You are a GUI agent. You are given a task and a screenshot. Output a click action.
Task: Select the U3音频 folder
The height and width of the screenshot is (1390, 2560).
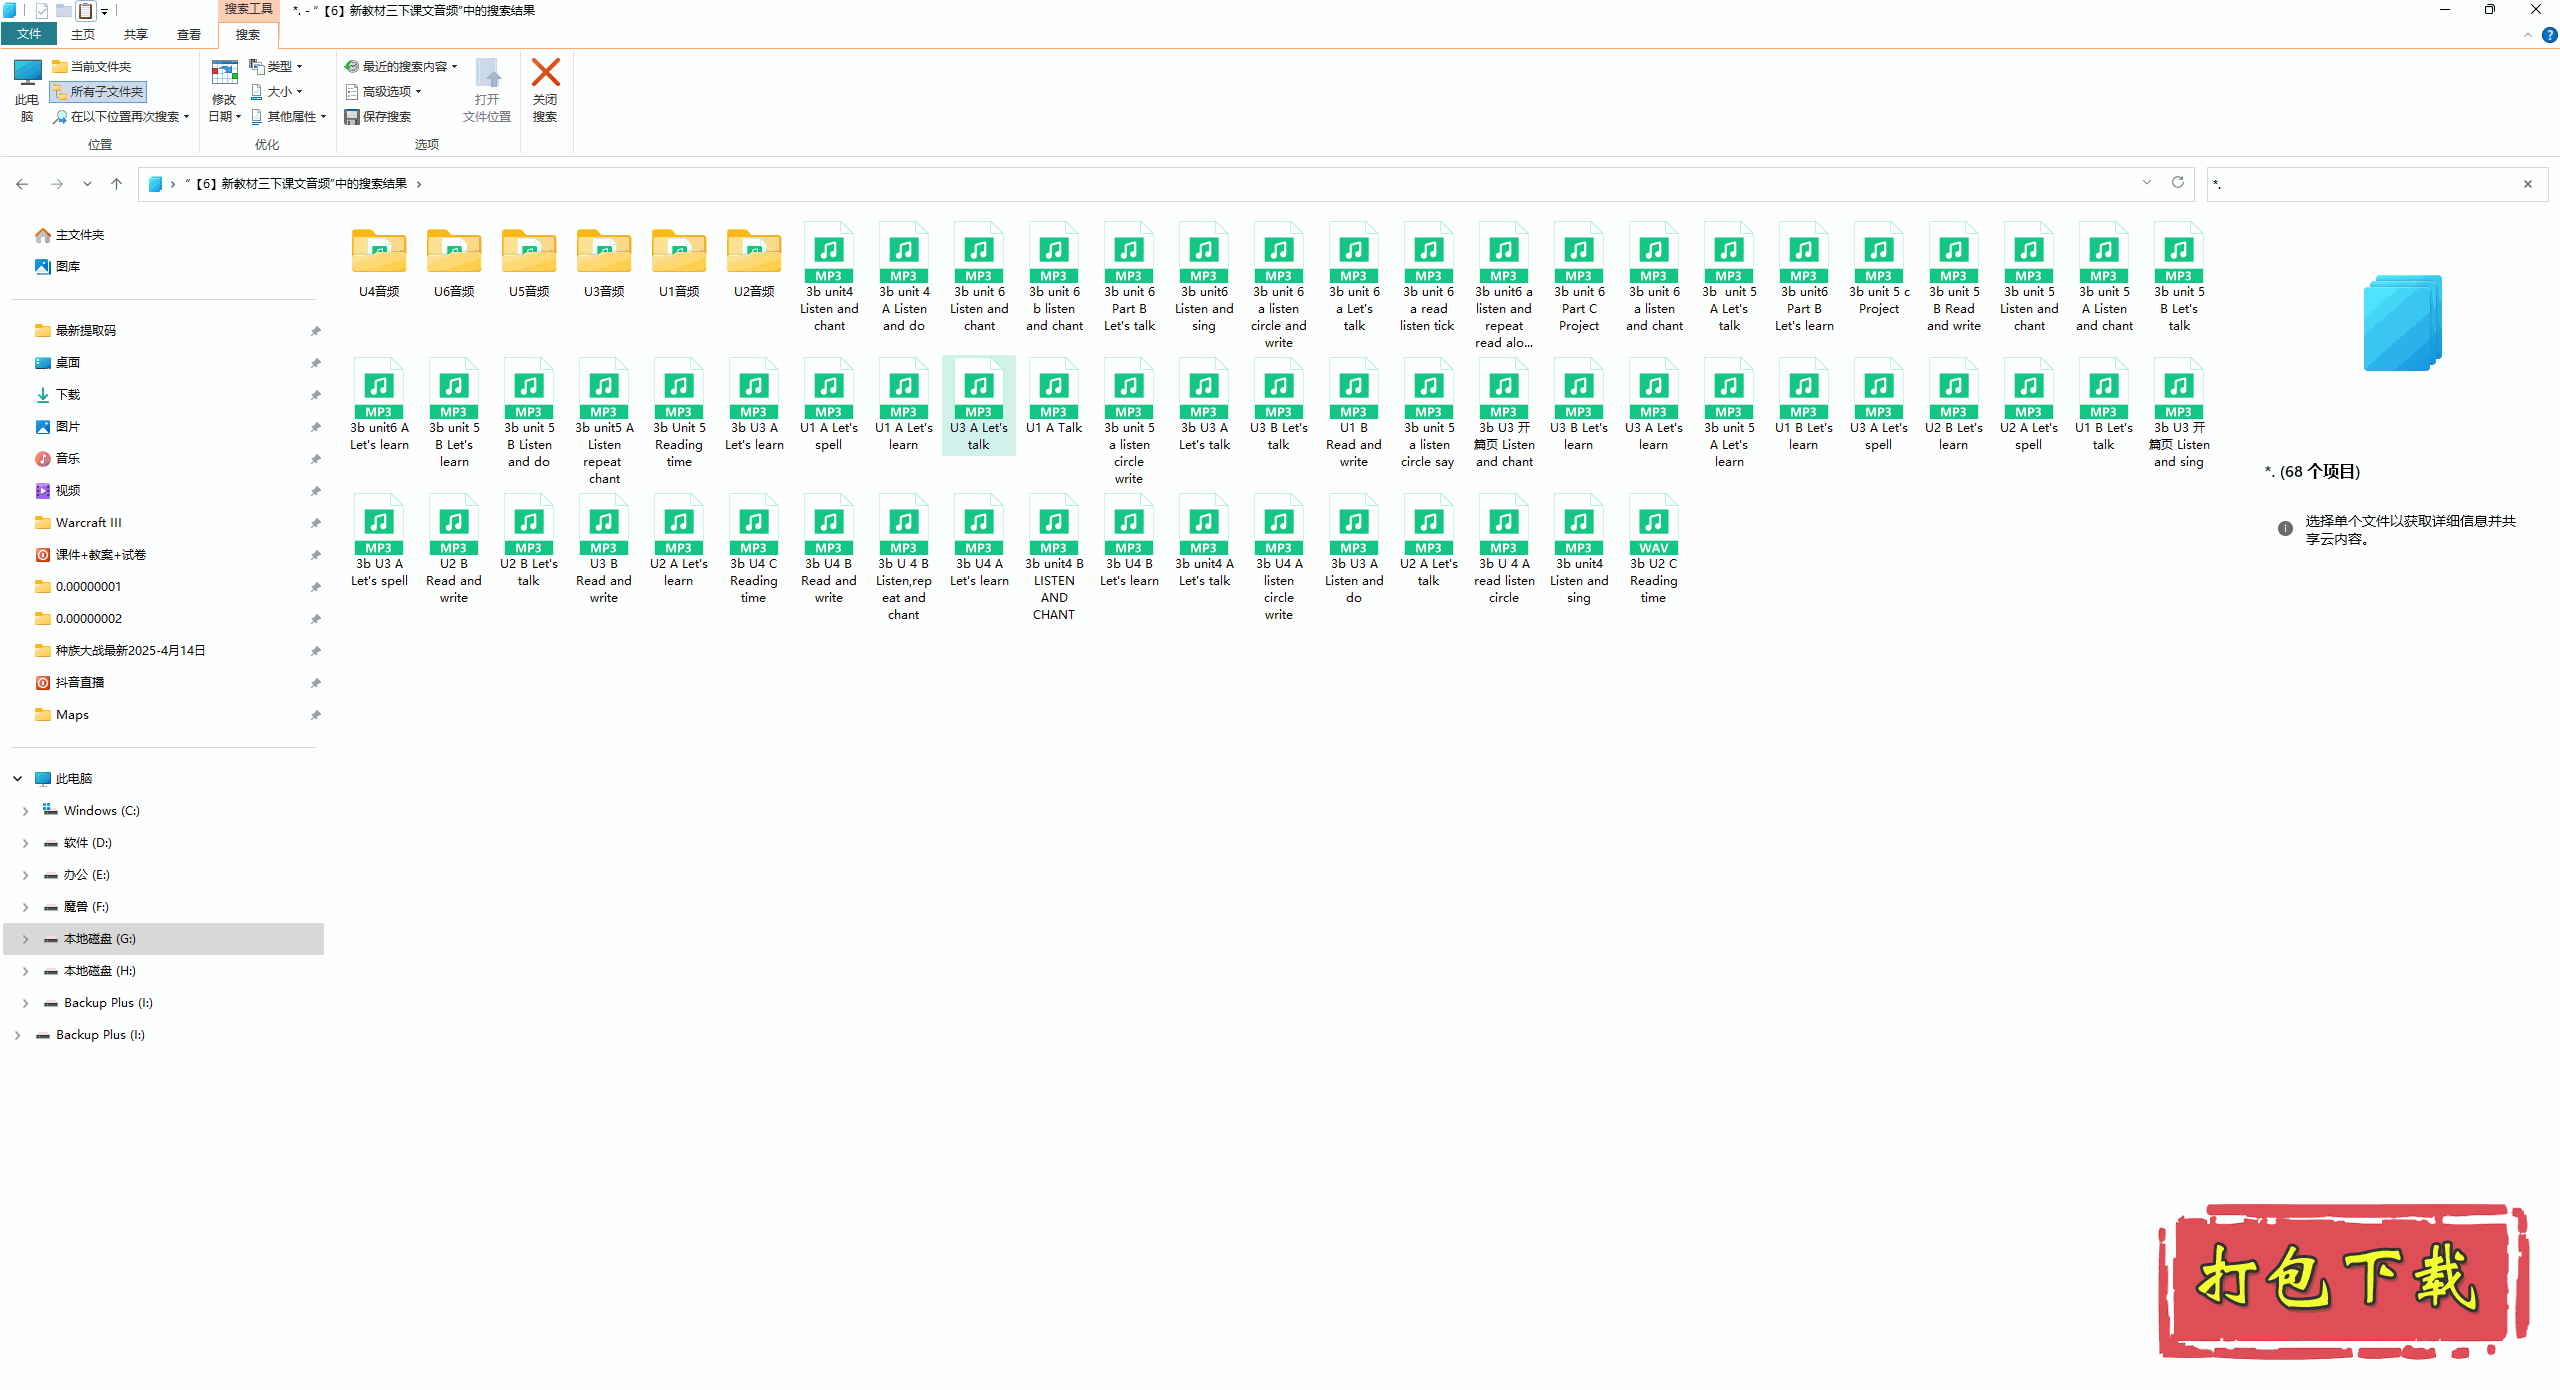tap(604, 262)
